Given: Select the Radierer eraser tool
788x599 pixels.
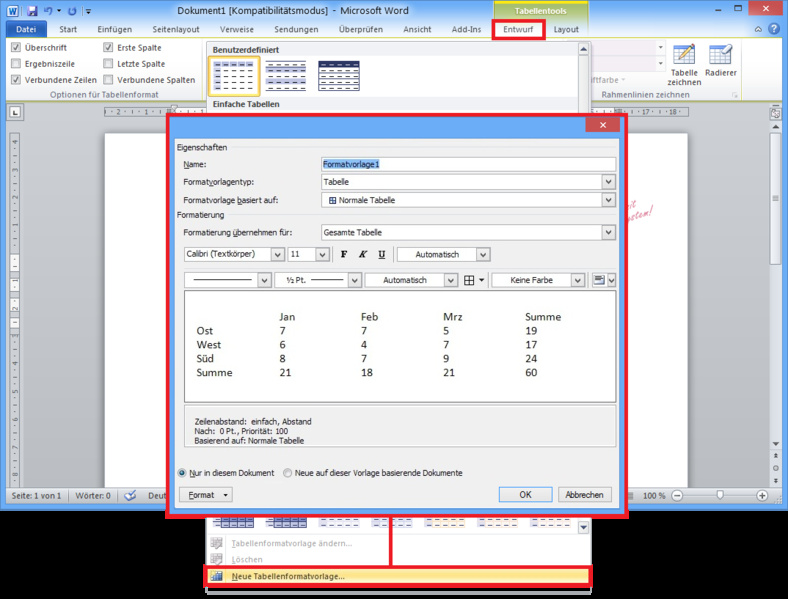Looking at the screenshot, I should click(x=720, y=65).
